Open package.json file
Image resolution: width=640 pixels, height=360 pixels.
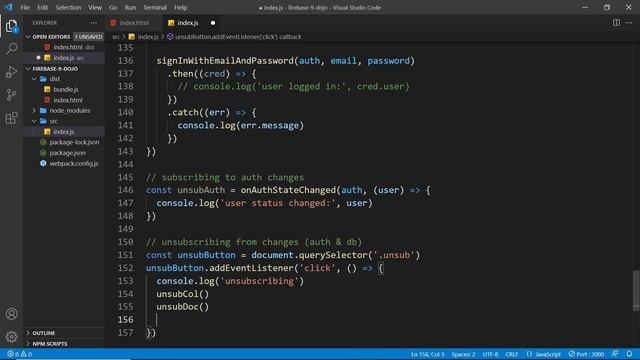(67, 153)
